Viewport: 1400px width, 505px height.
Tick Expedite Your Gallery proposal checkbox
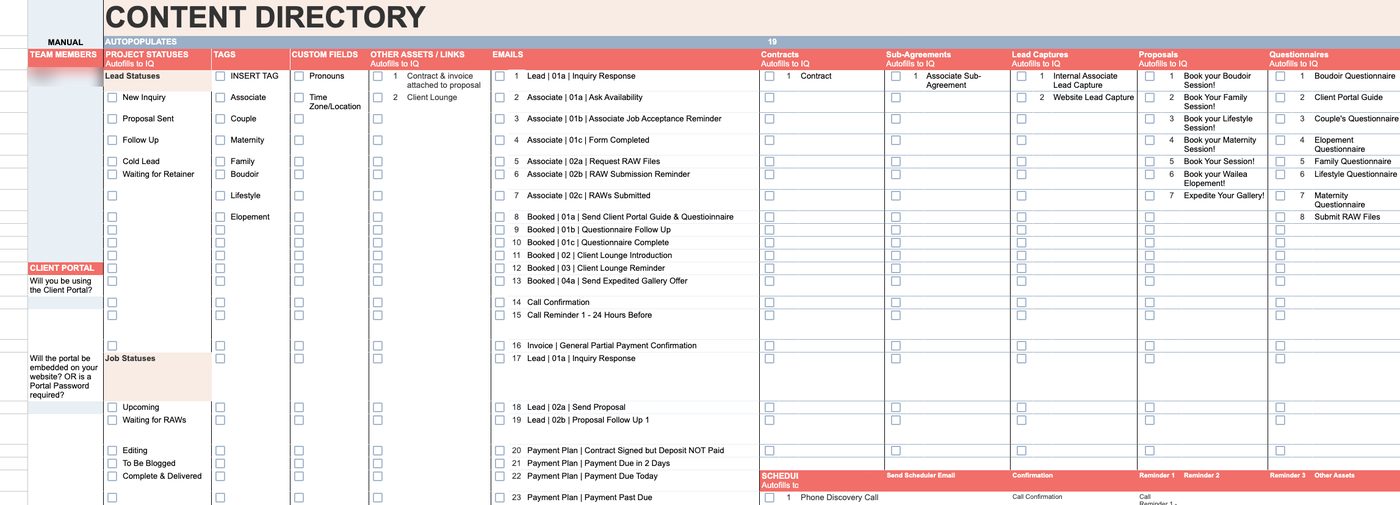pos(1150,196)
